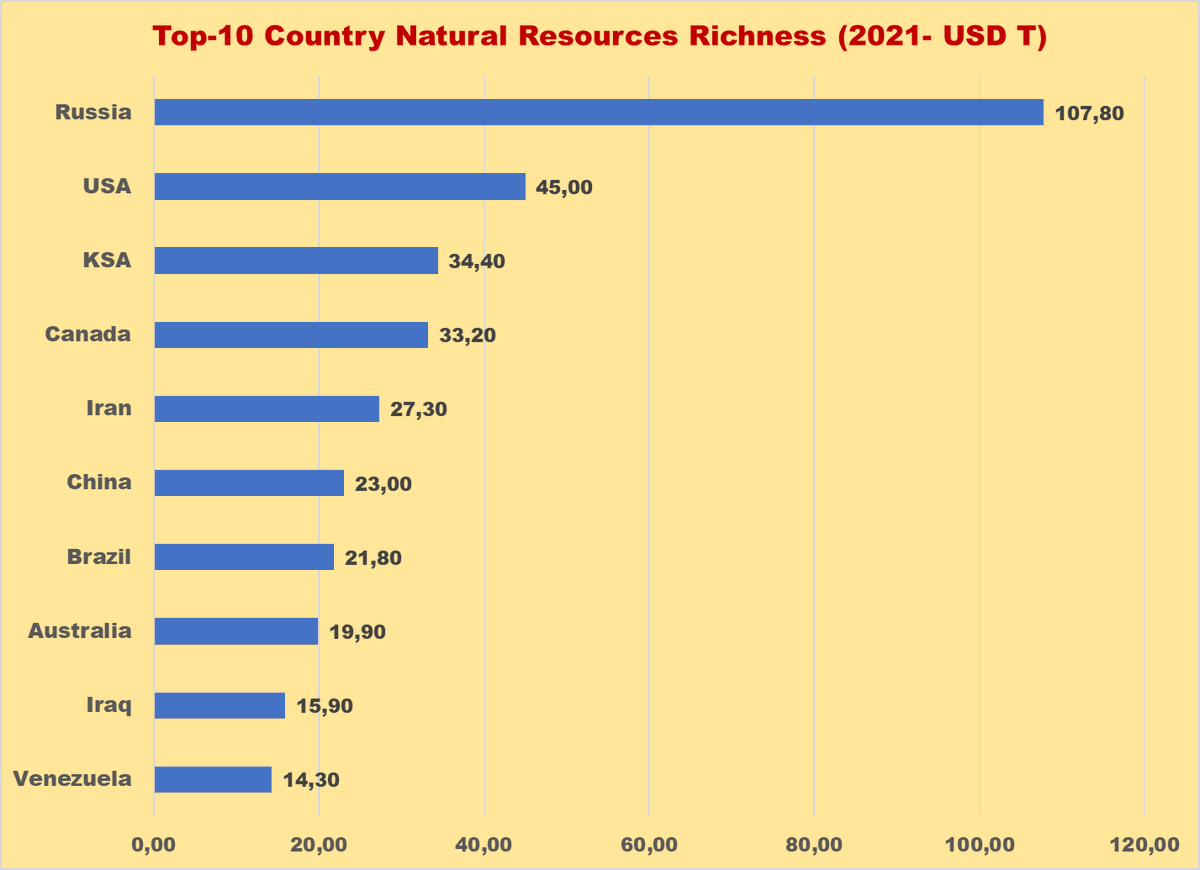The image size is (1200, 870).
Task: Click the 14,30 data label
Action: point(312,780)
